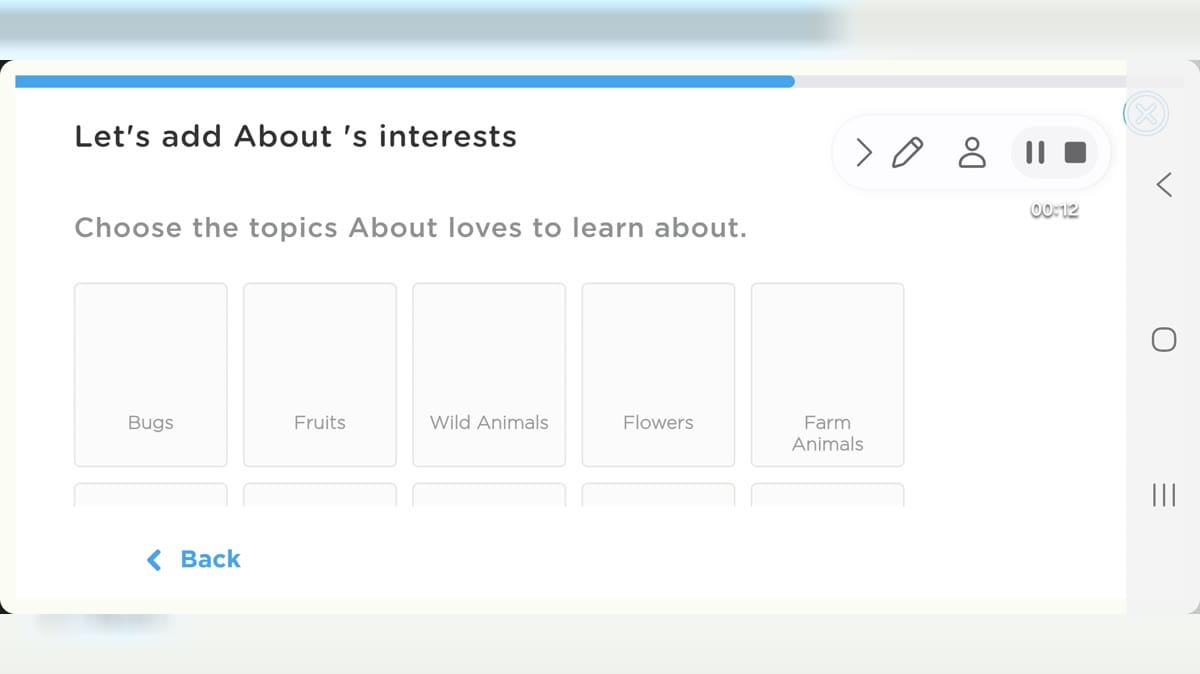Screen dimensions: 1200x674
Task: Toggle the person selfie-camera icon
Action: pyautogui.click(x=971, y=153)
